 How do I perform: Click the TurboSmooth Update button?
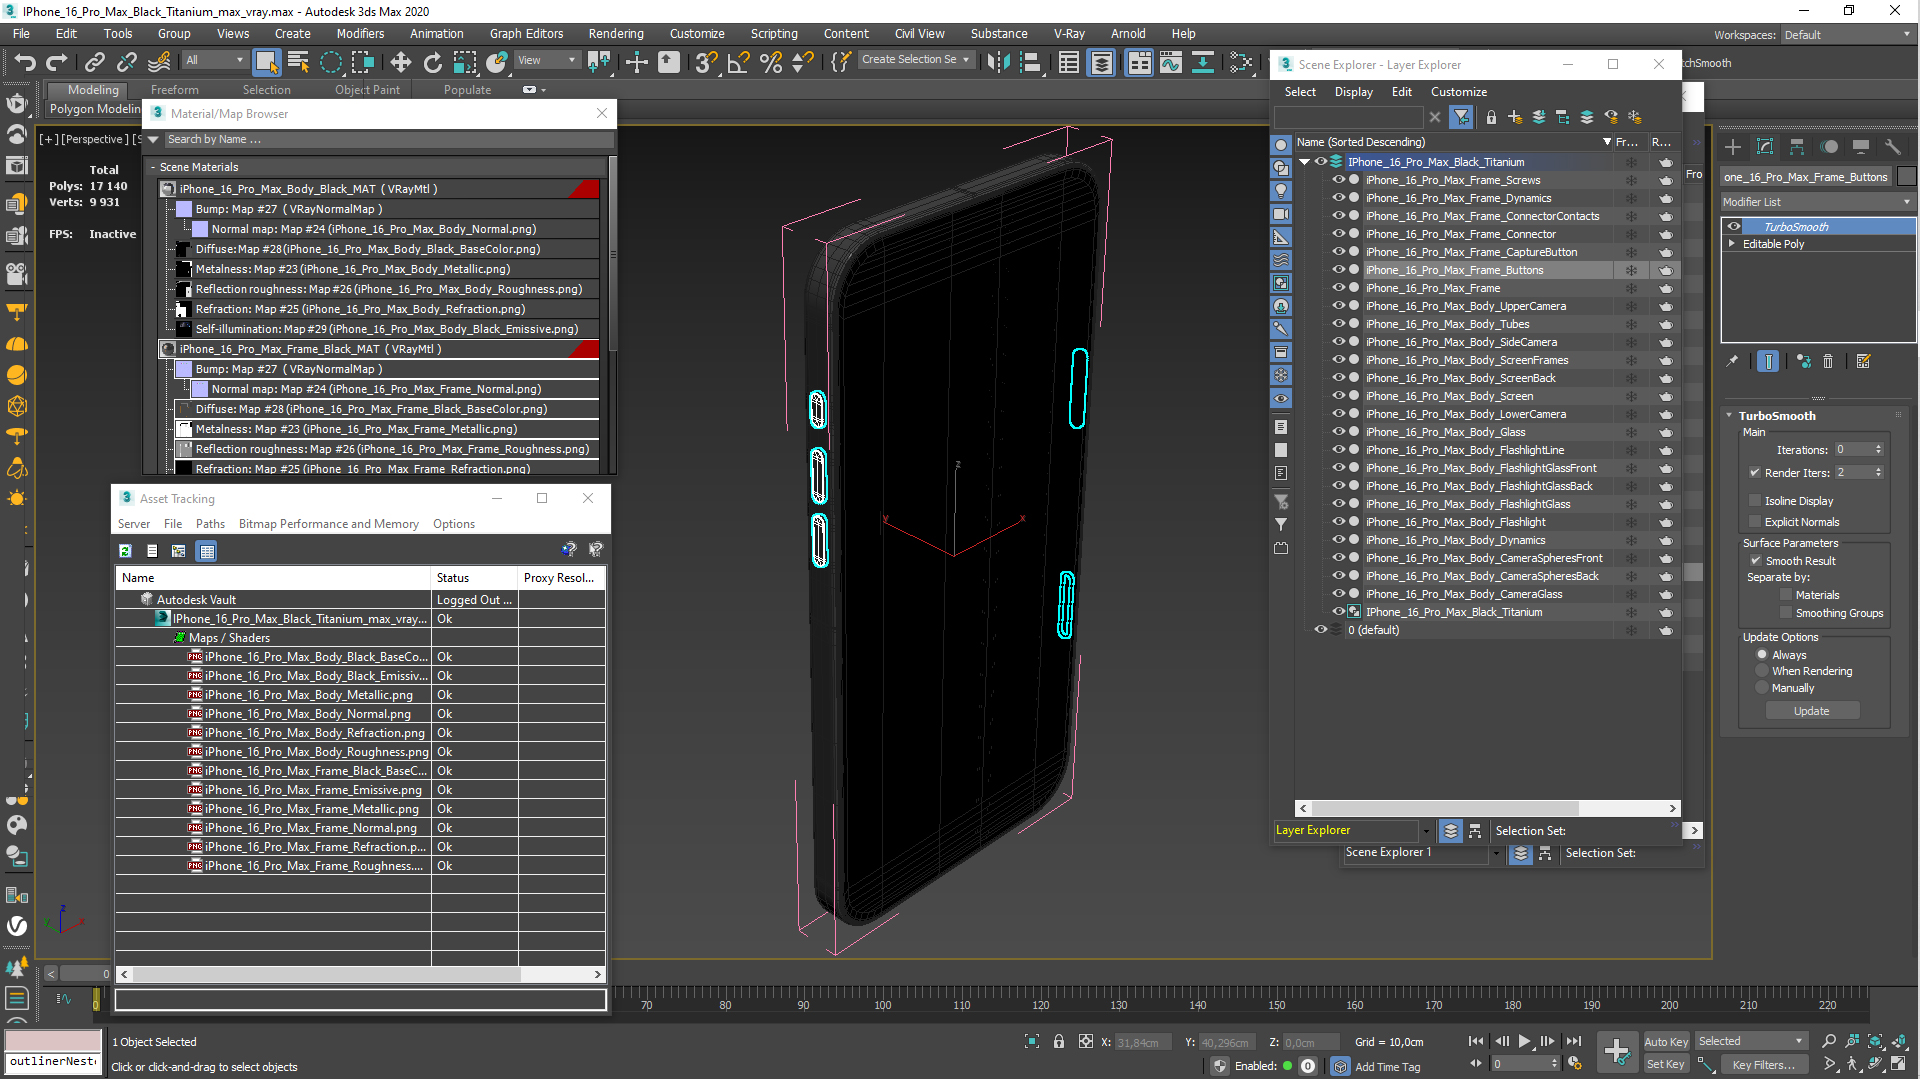pos(1811,711)
